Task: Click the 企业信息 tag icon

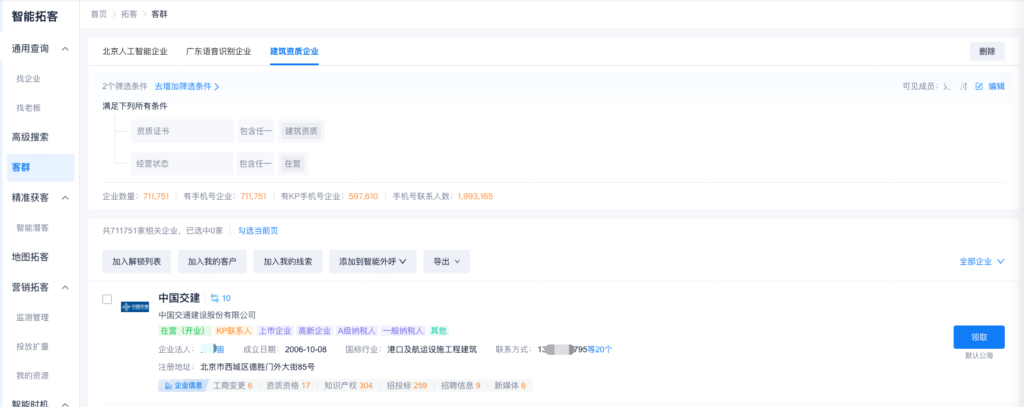Action: [165, 385]
